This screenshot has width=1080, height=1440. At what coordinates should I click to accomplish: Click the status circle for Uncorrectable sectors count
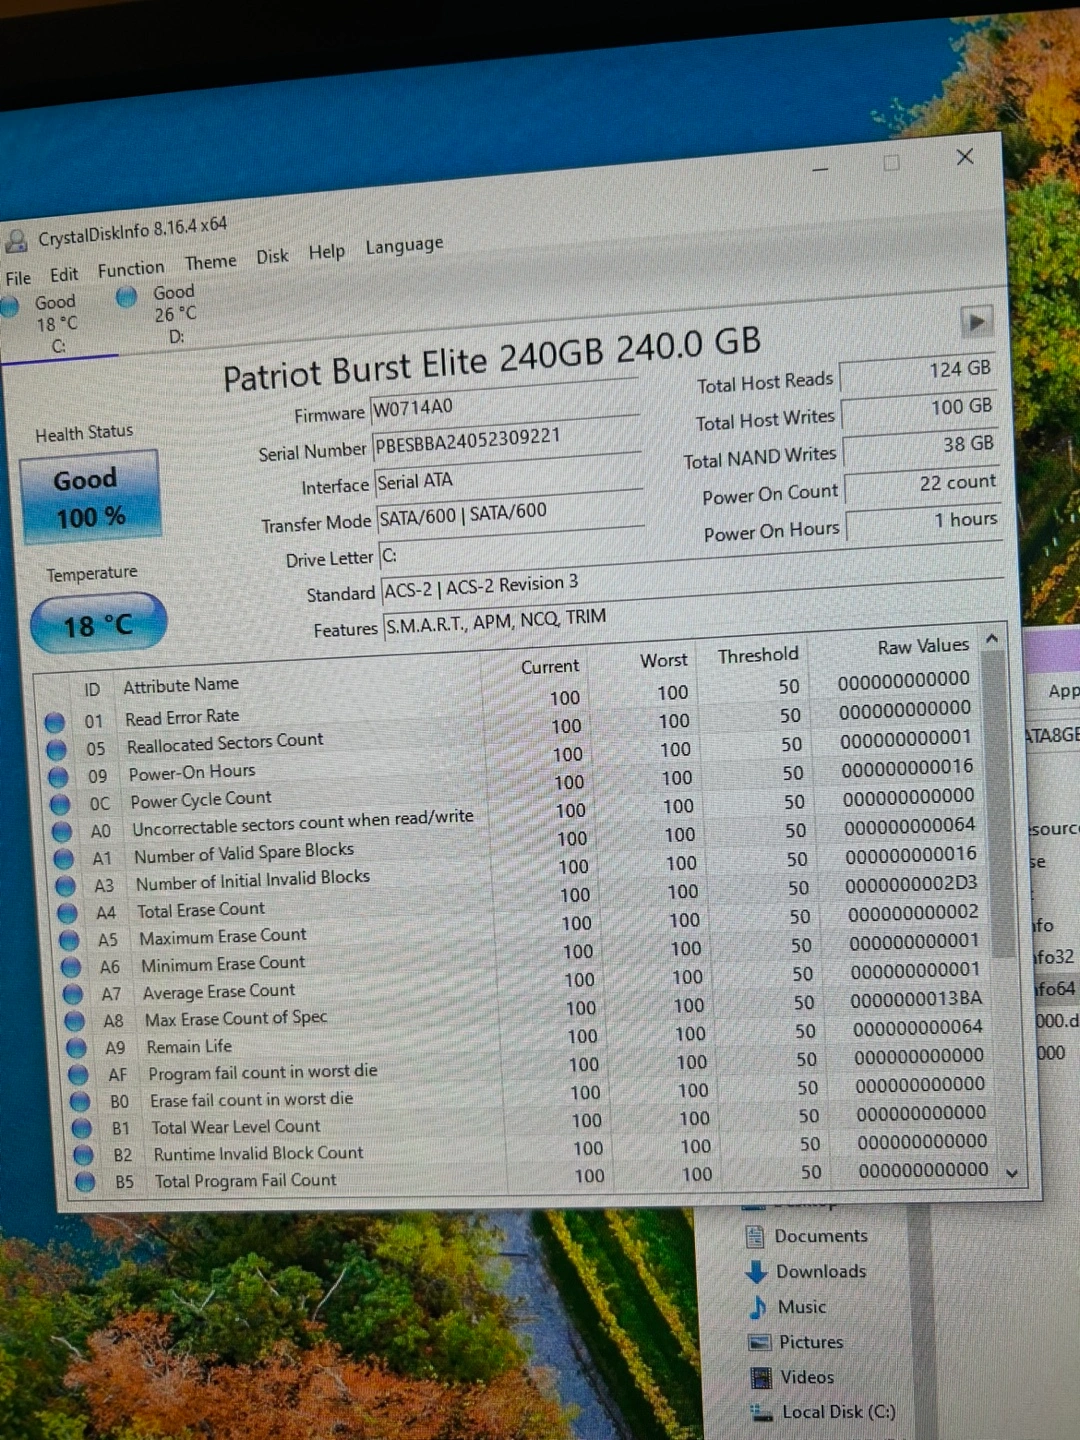(62, 832)
